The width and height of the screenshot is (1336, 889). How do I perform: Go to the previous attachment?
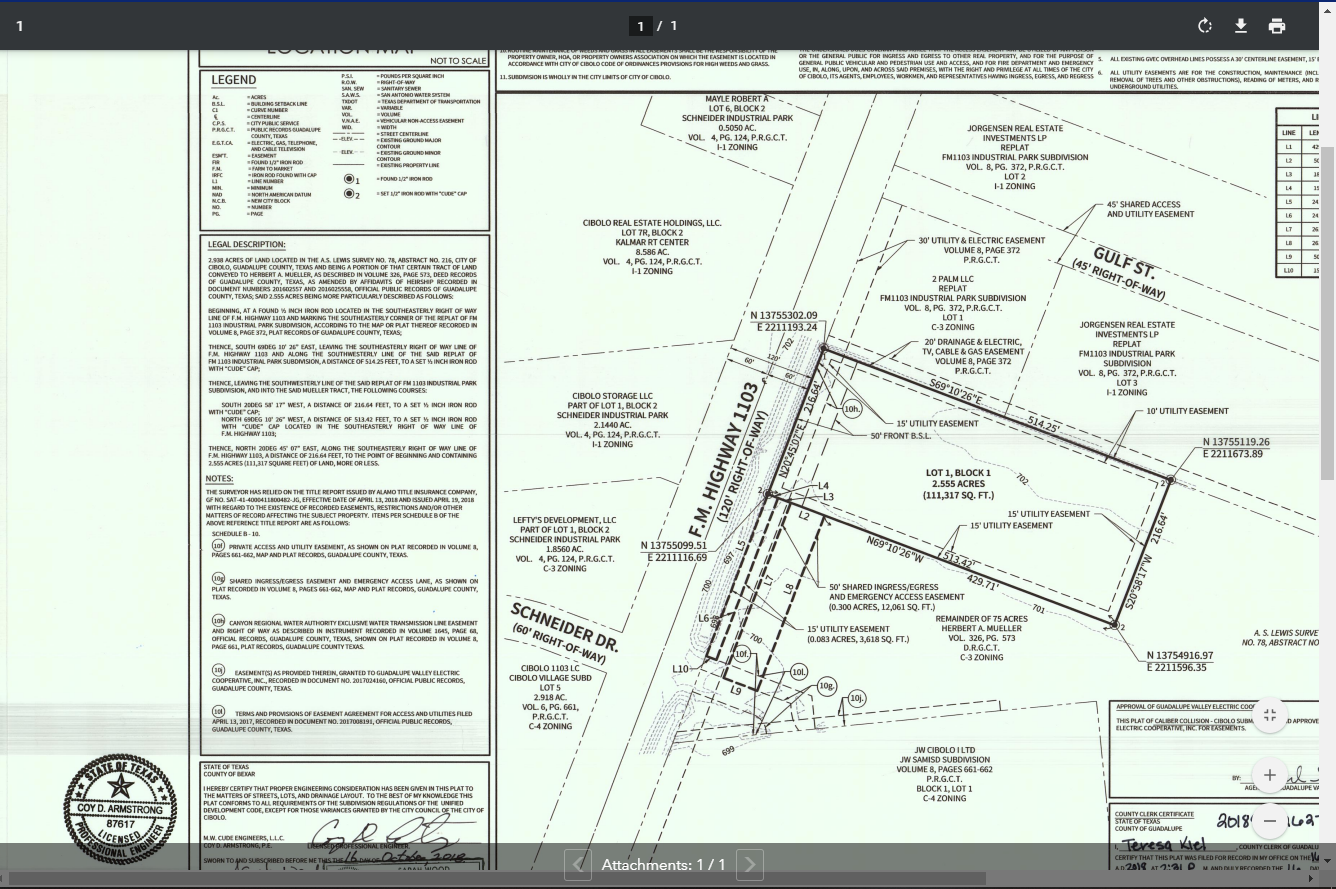point(578,865)
